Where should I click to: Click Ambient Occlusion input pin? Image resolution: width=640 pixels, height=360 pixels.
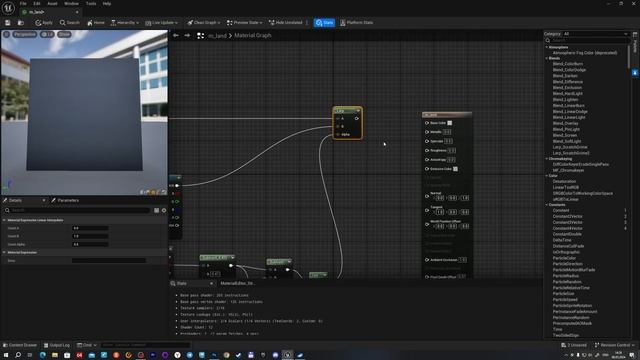click(x=427, y=260)
